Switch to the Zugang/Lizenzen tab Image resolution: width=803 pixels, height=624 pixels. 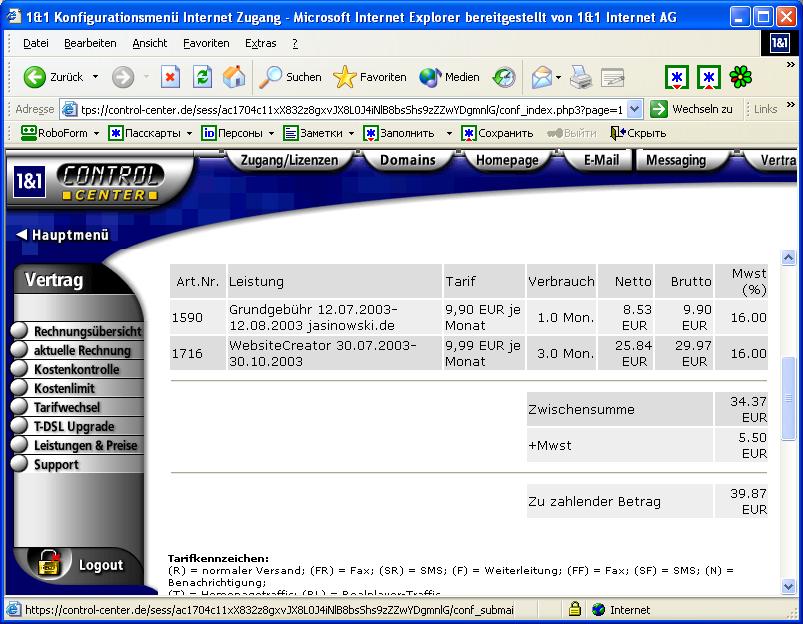tap(289, 160)
